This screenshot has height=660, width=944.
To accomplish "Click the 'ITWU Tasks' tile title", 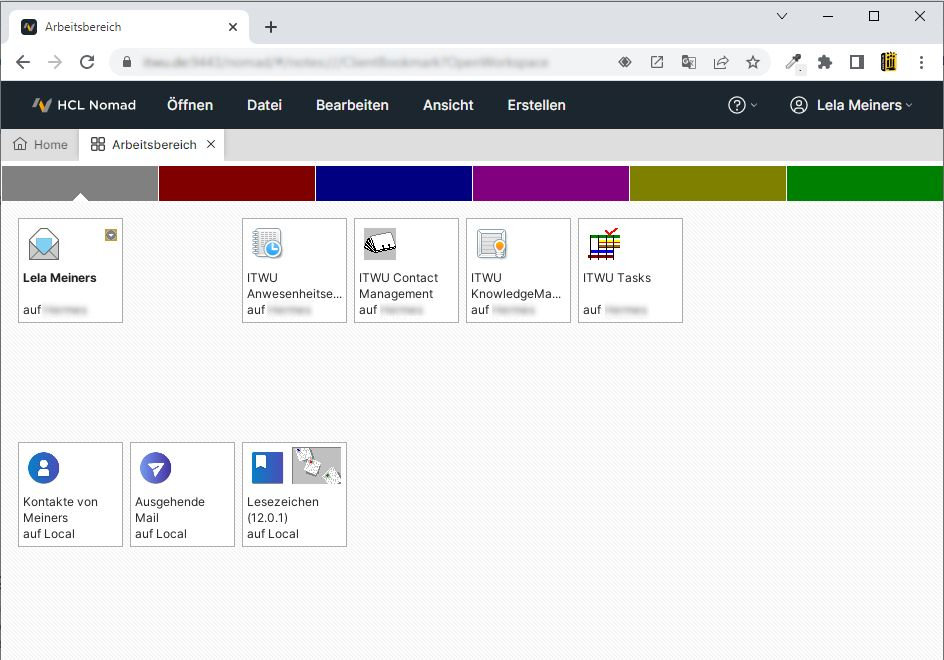I will point(617,278).
